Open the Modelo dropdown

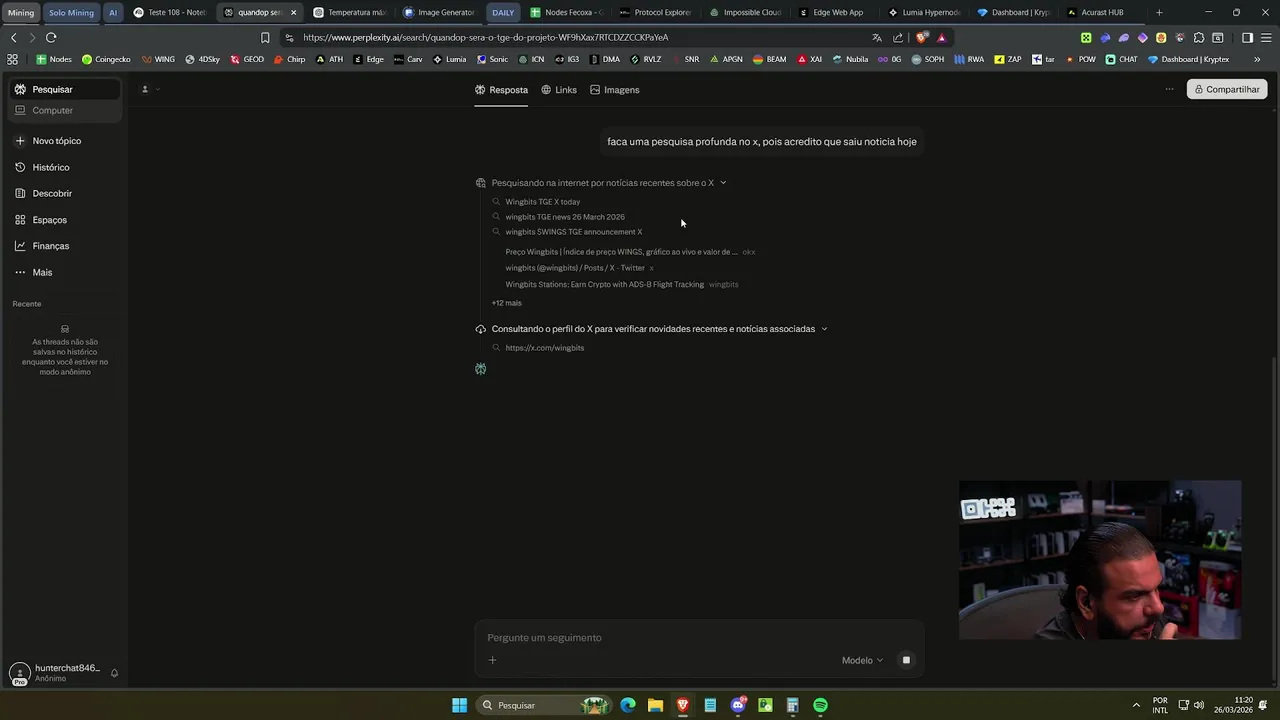[862, 660]
